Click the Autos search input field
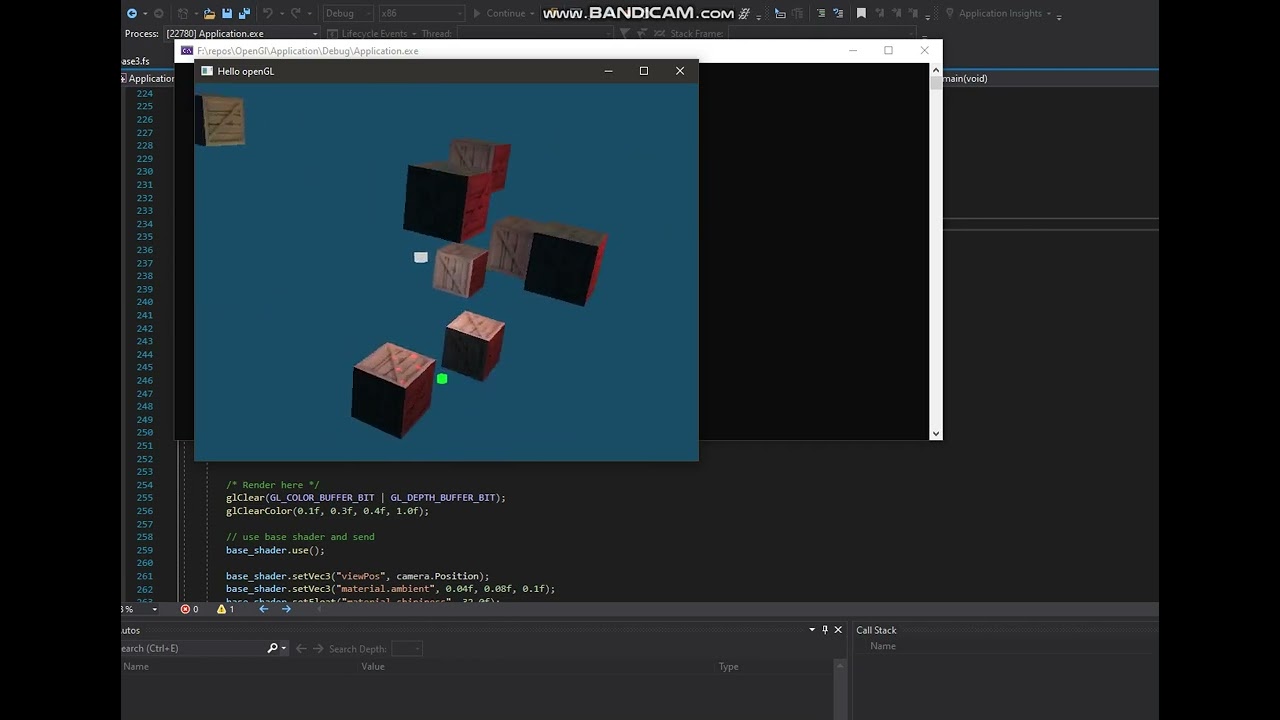Screen dimensions: 1280x720 tap(192, 648)
